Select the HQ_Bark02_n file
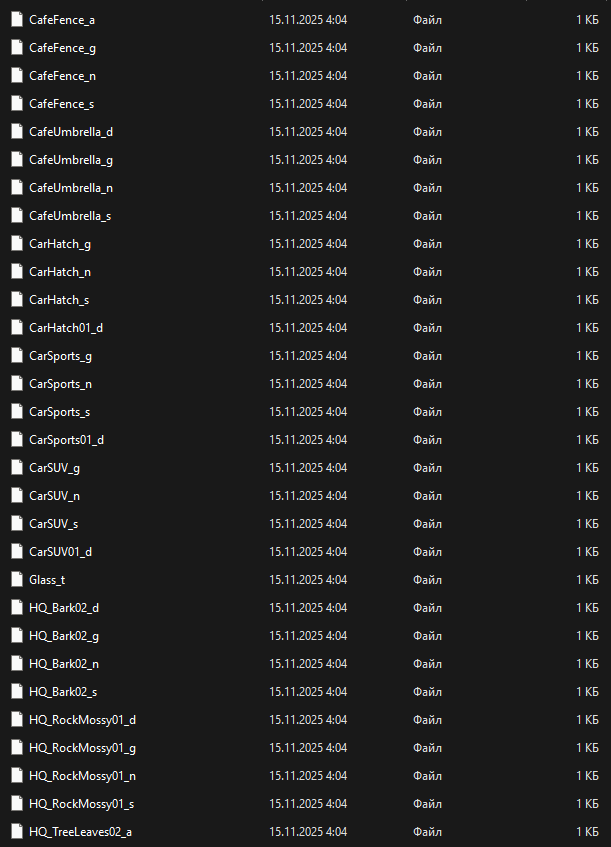This screenshot has width=611, height=847. [x=64, y=663]
